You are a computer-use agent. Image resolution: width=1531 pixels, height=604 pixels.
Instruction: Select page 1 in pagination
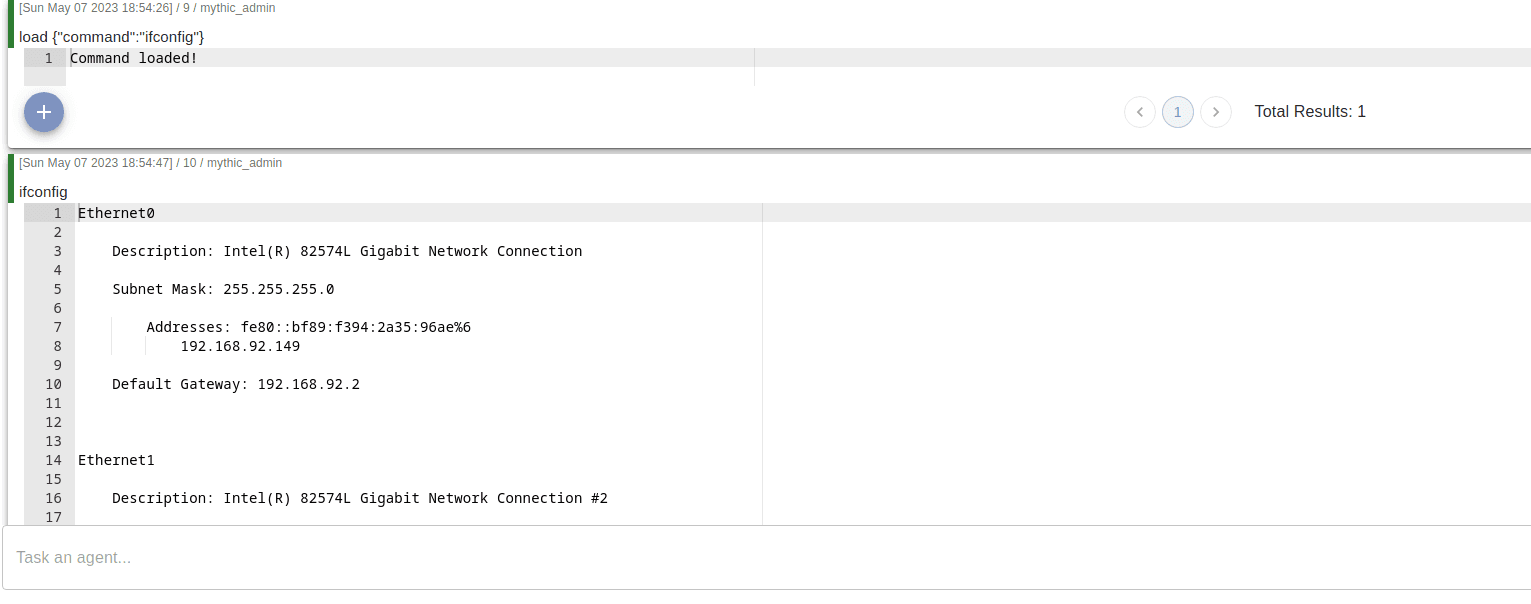click(x=1178, y=112)
